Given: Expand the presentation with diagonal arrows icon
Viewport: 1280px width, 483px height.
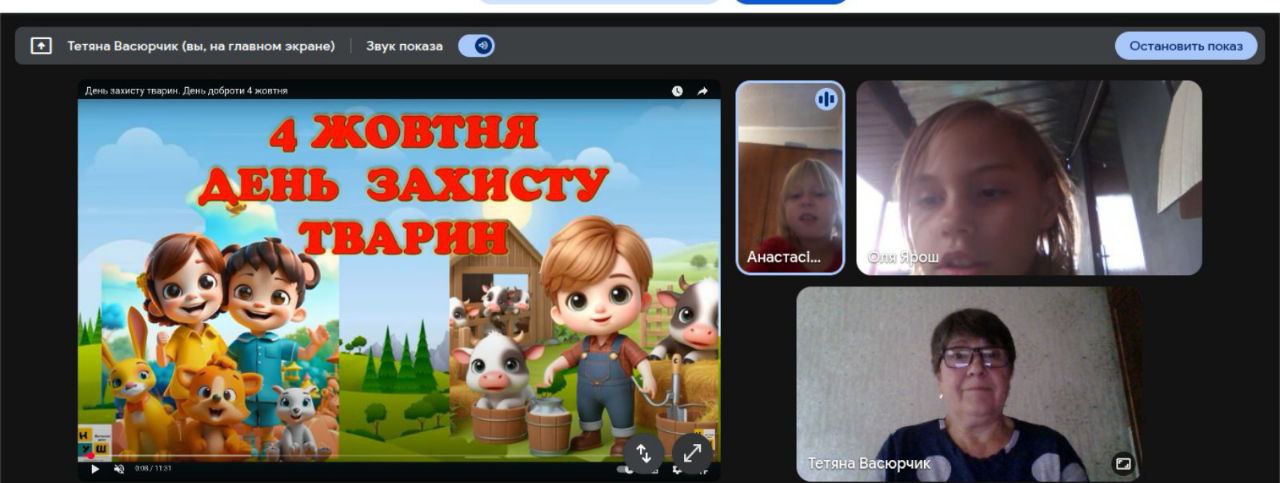Looking at the screenshot, I should (x=692, y=454).
